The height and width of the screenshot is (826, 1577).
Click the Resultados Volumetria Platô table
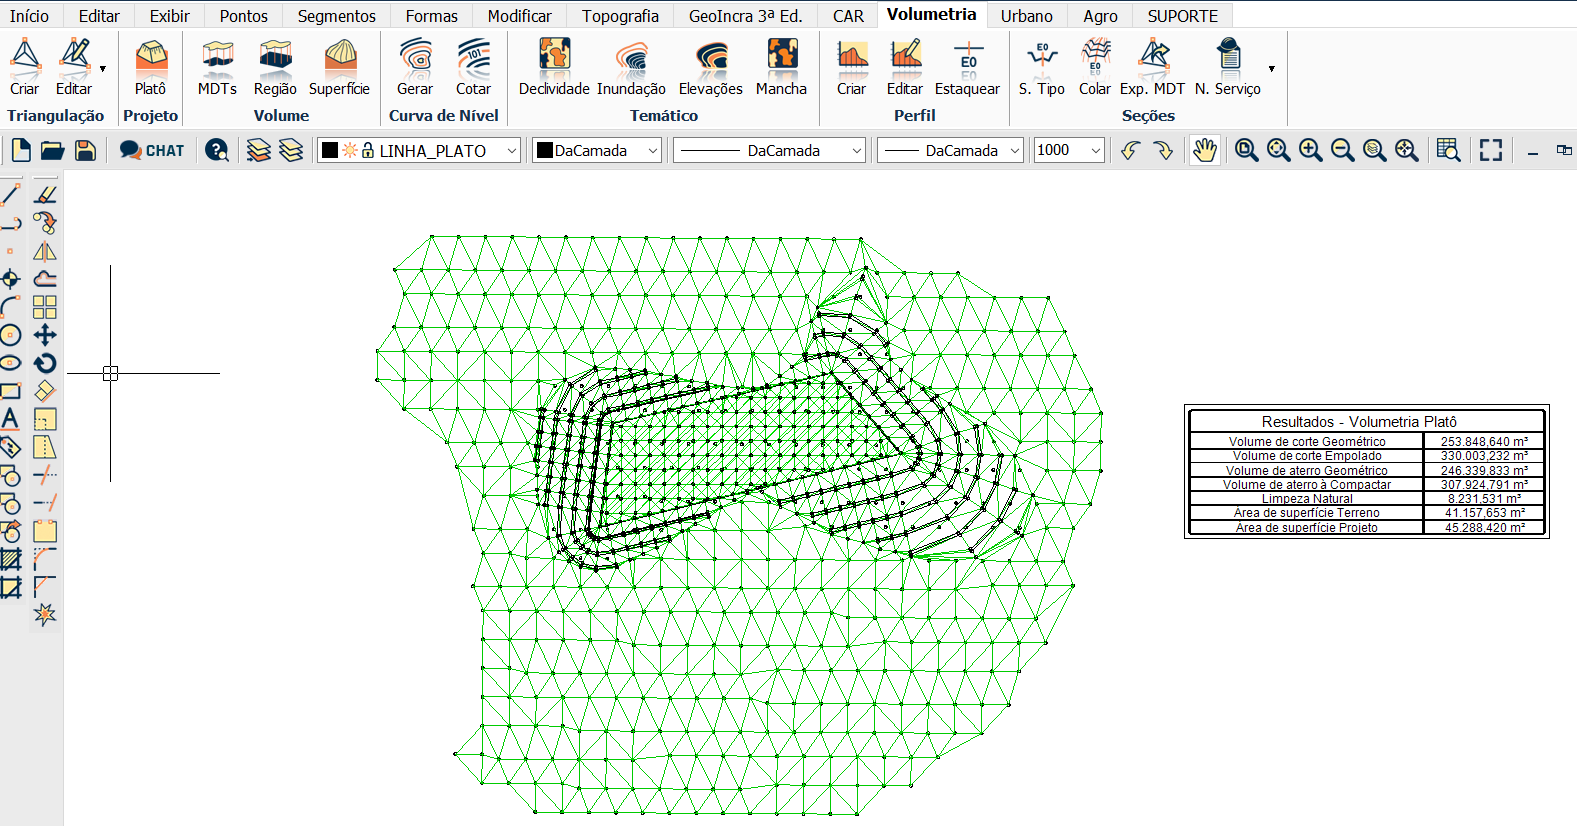coord(1366,472)
